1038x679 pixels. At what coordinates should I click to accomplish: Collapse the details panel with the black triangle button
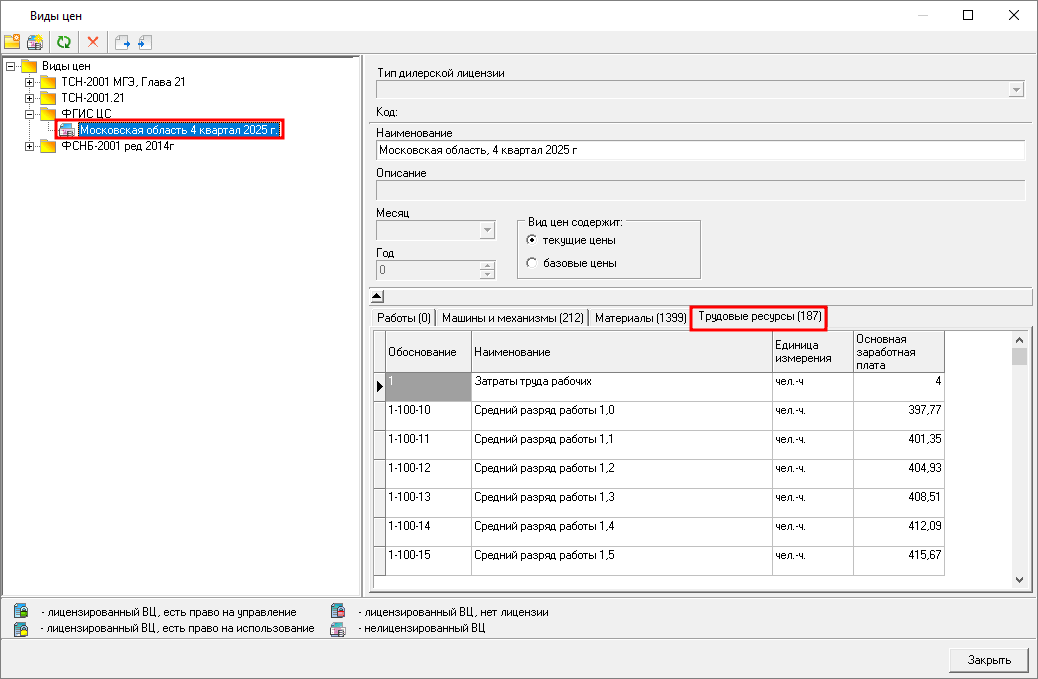377,296
